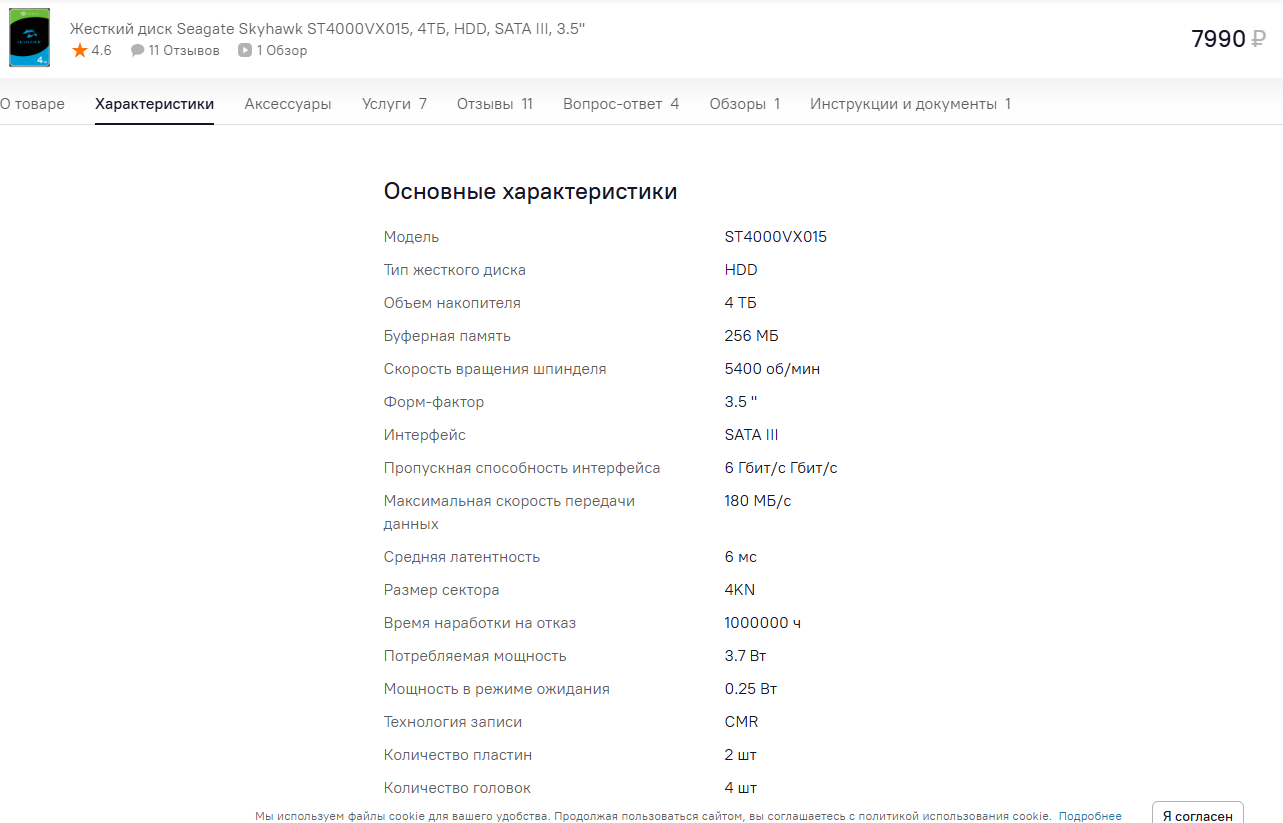Click the buffer memory value '256 МБ'
The width and height of the screenshot is (1283, 823).
752,336
